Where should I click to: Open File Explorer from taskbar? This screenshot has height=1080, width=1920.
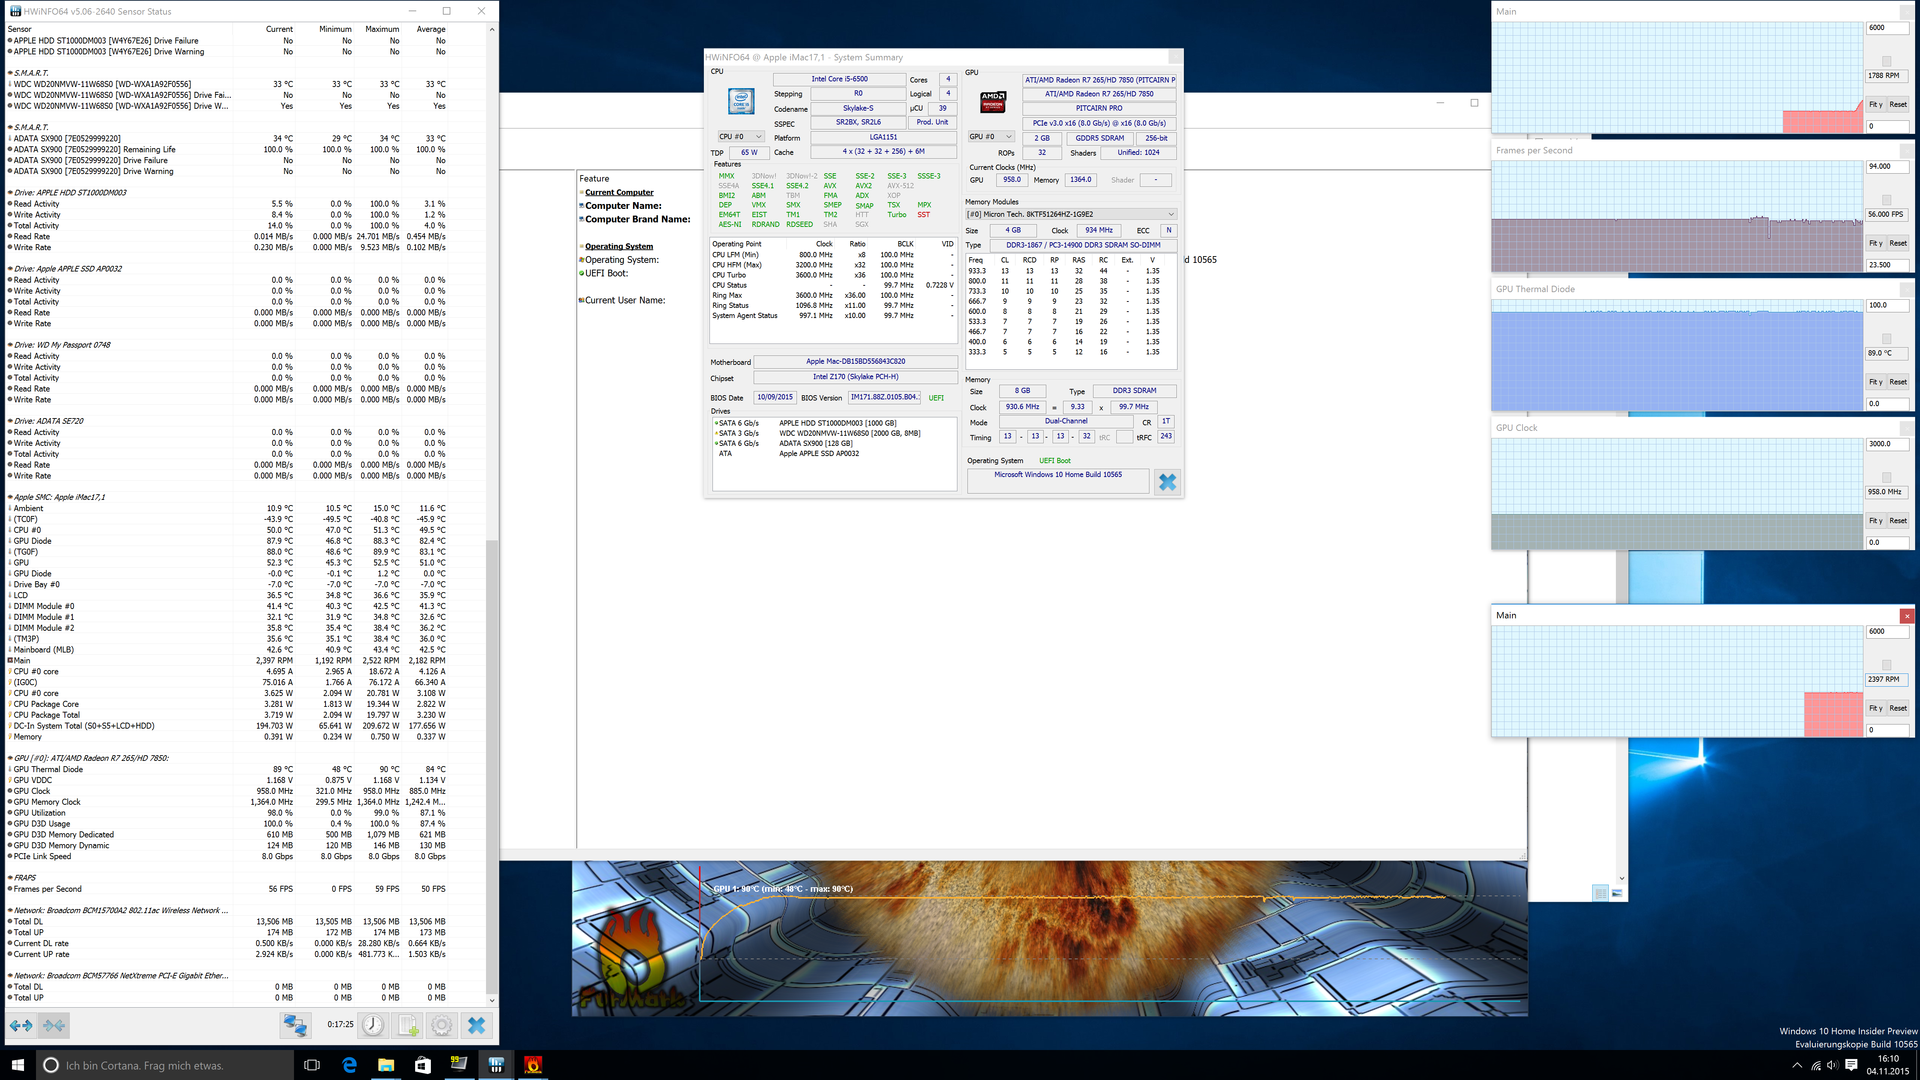pos(386,1065)
